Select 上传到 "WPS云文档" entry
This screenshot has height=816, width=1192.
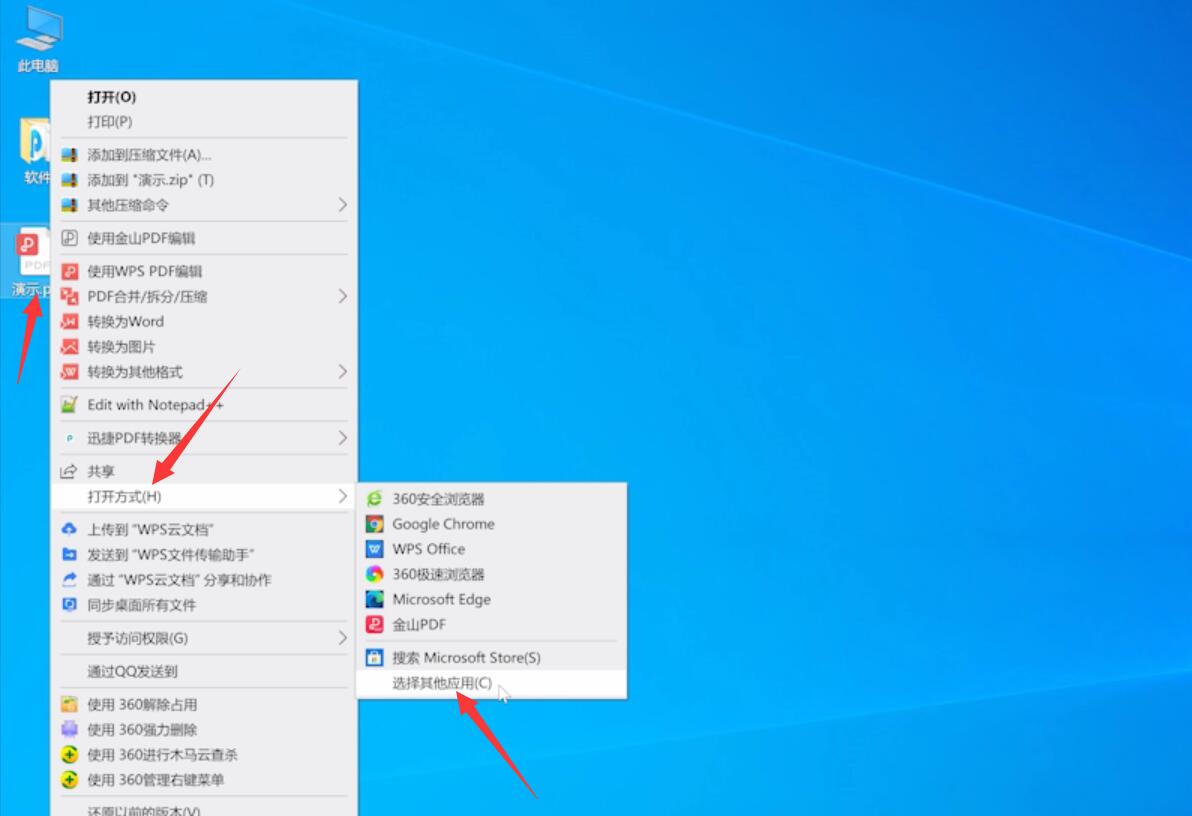204,529
